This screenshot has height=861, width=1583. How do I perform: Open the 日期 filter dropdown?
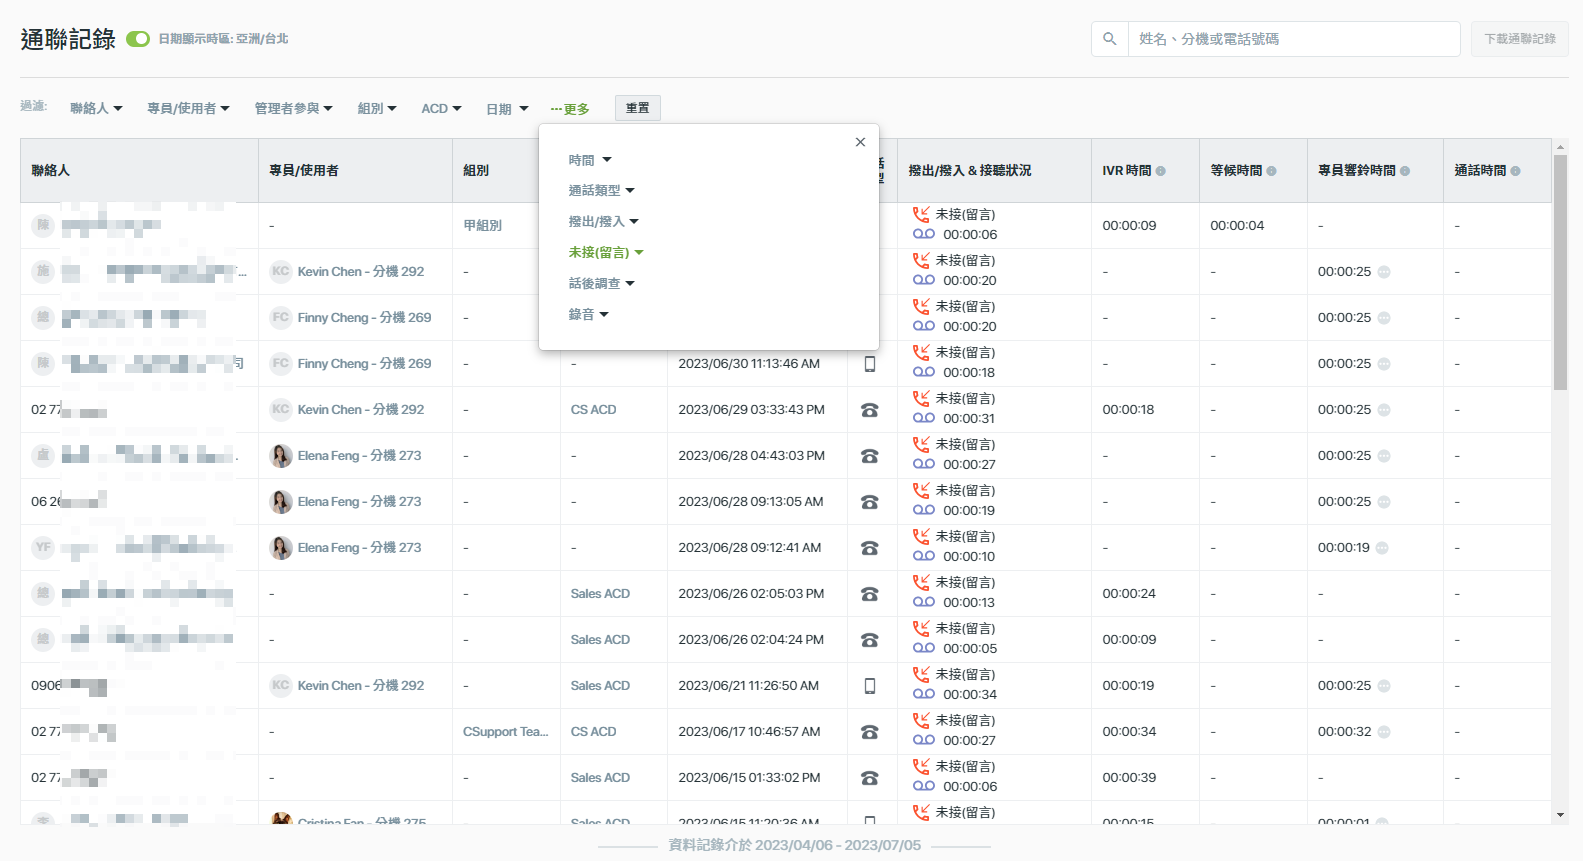(x=507, y=109)
